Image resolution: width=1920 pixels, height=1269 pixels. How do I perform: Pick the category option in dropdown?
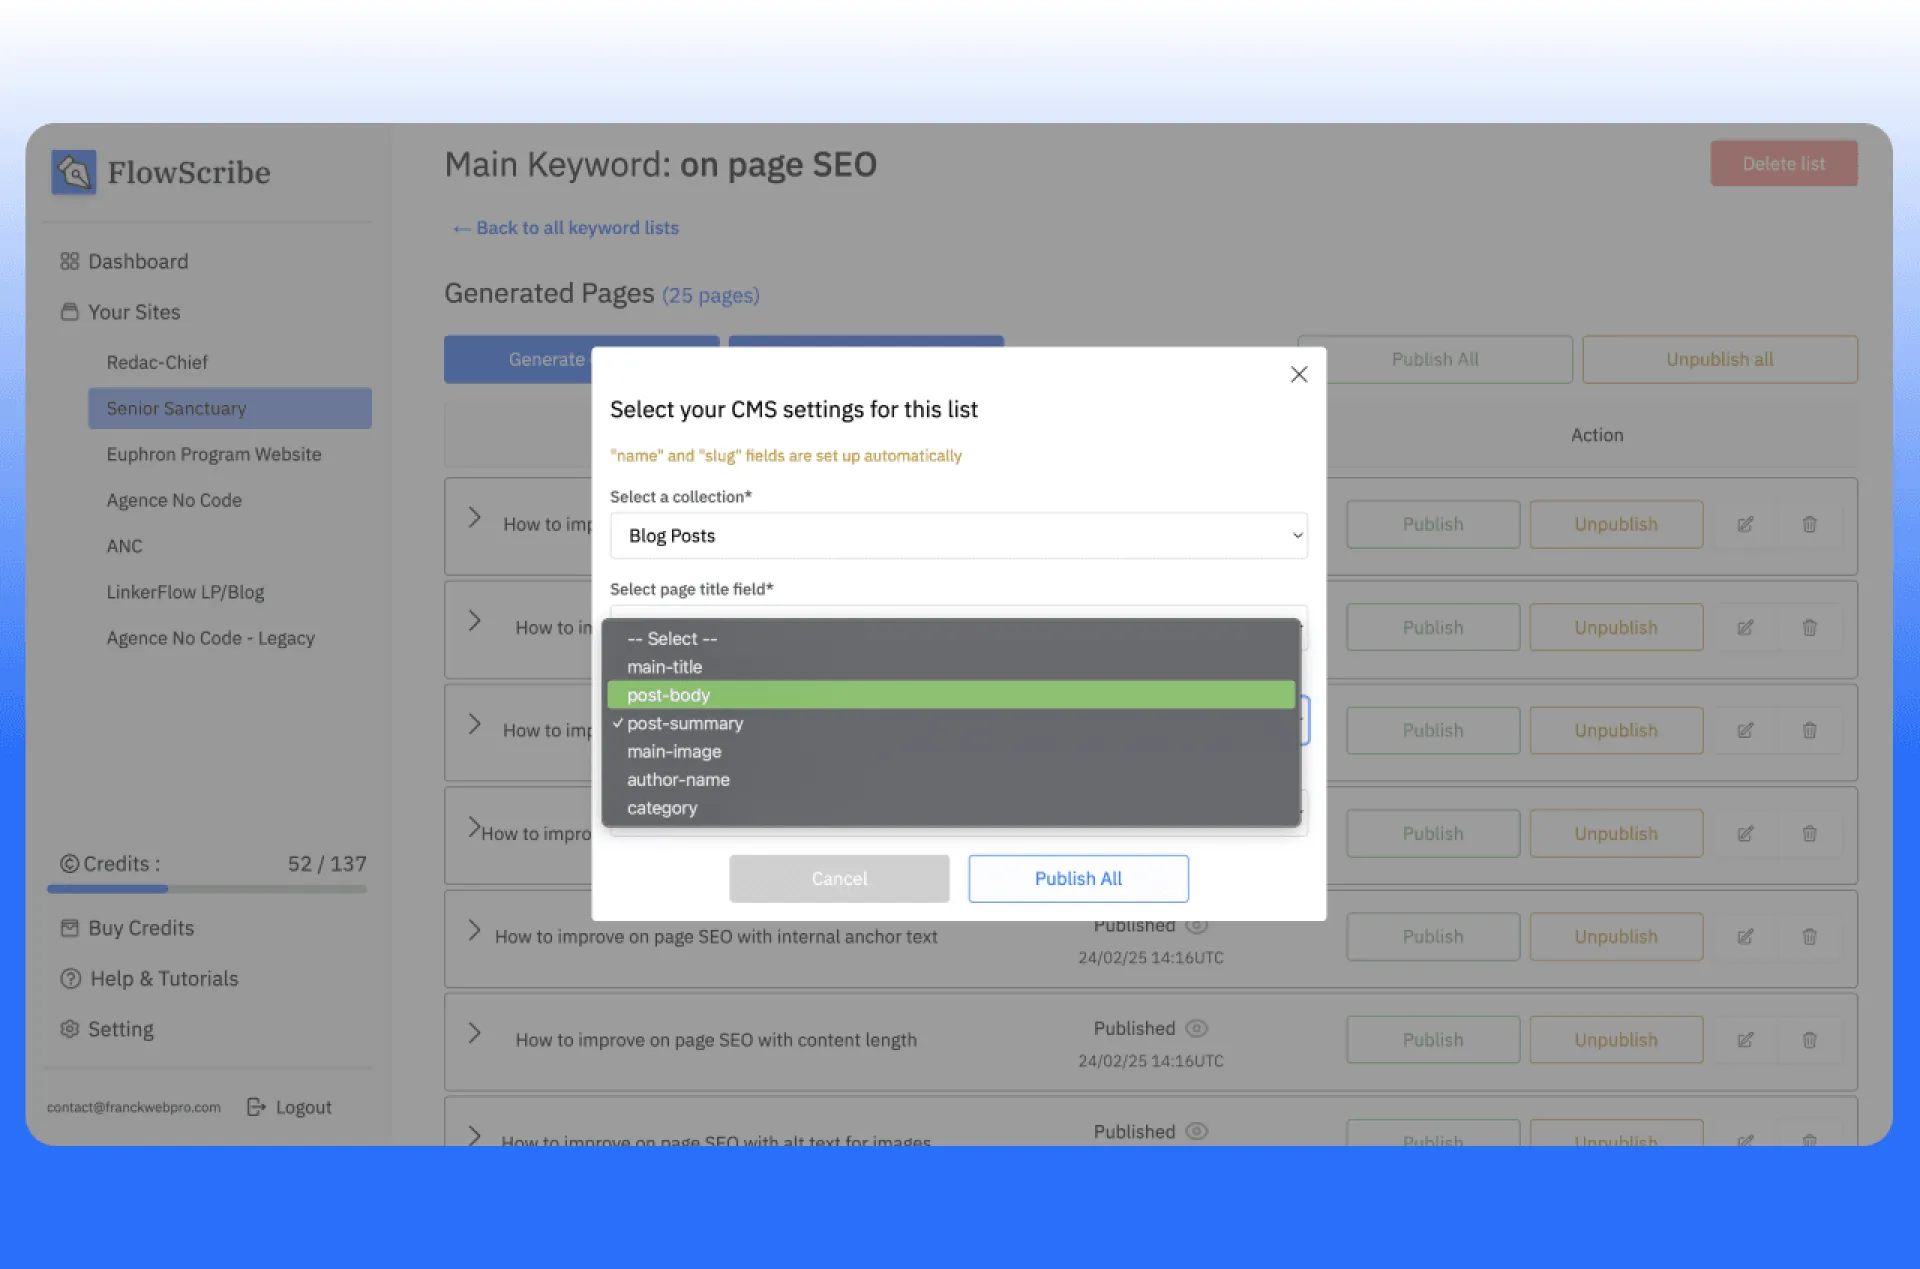[662, 808]
